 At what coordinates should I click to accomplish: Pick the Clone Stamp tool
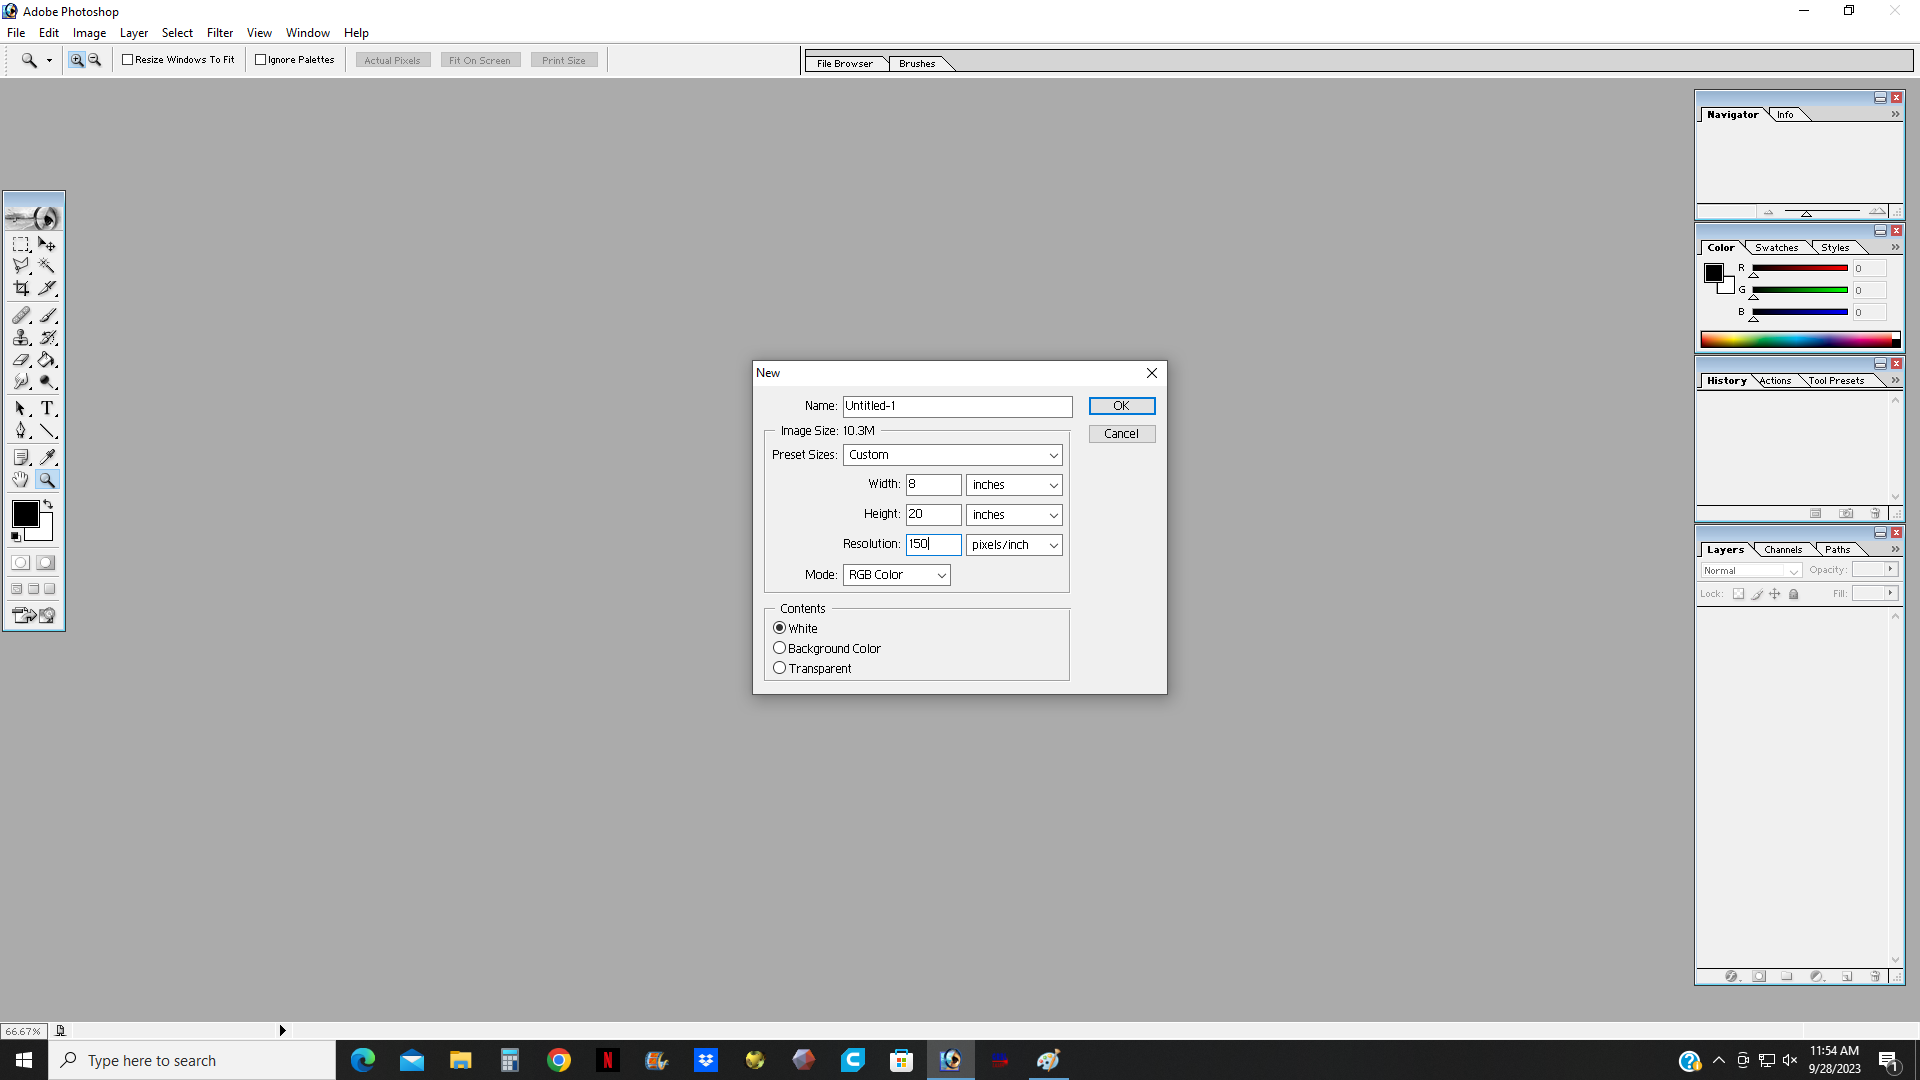pos(20,338)
